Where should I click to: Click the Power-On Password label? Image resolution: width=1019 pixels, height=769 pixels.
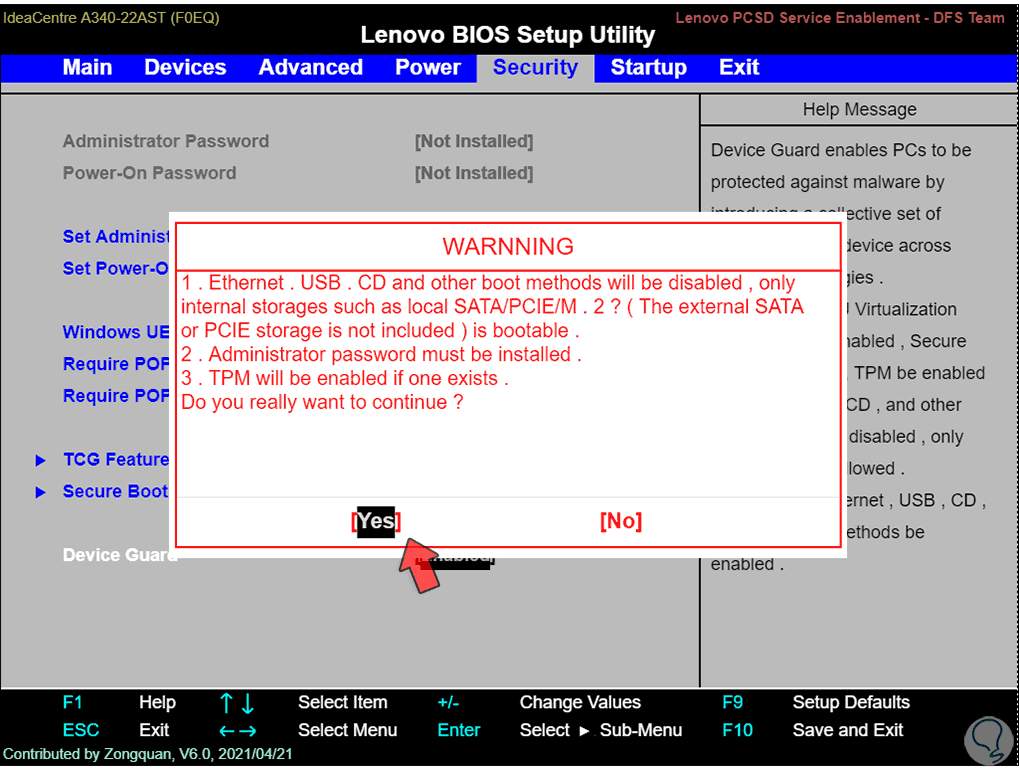(149, 173)
